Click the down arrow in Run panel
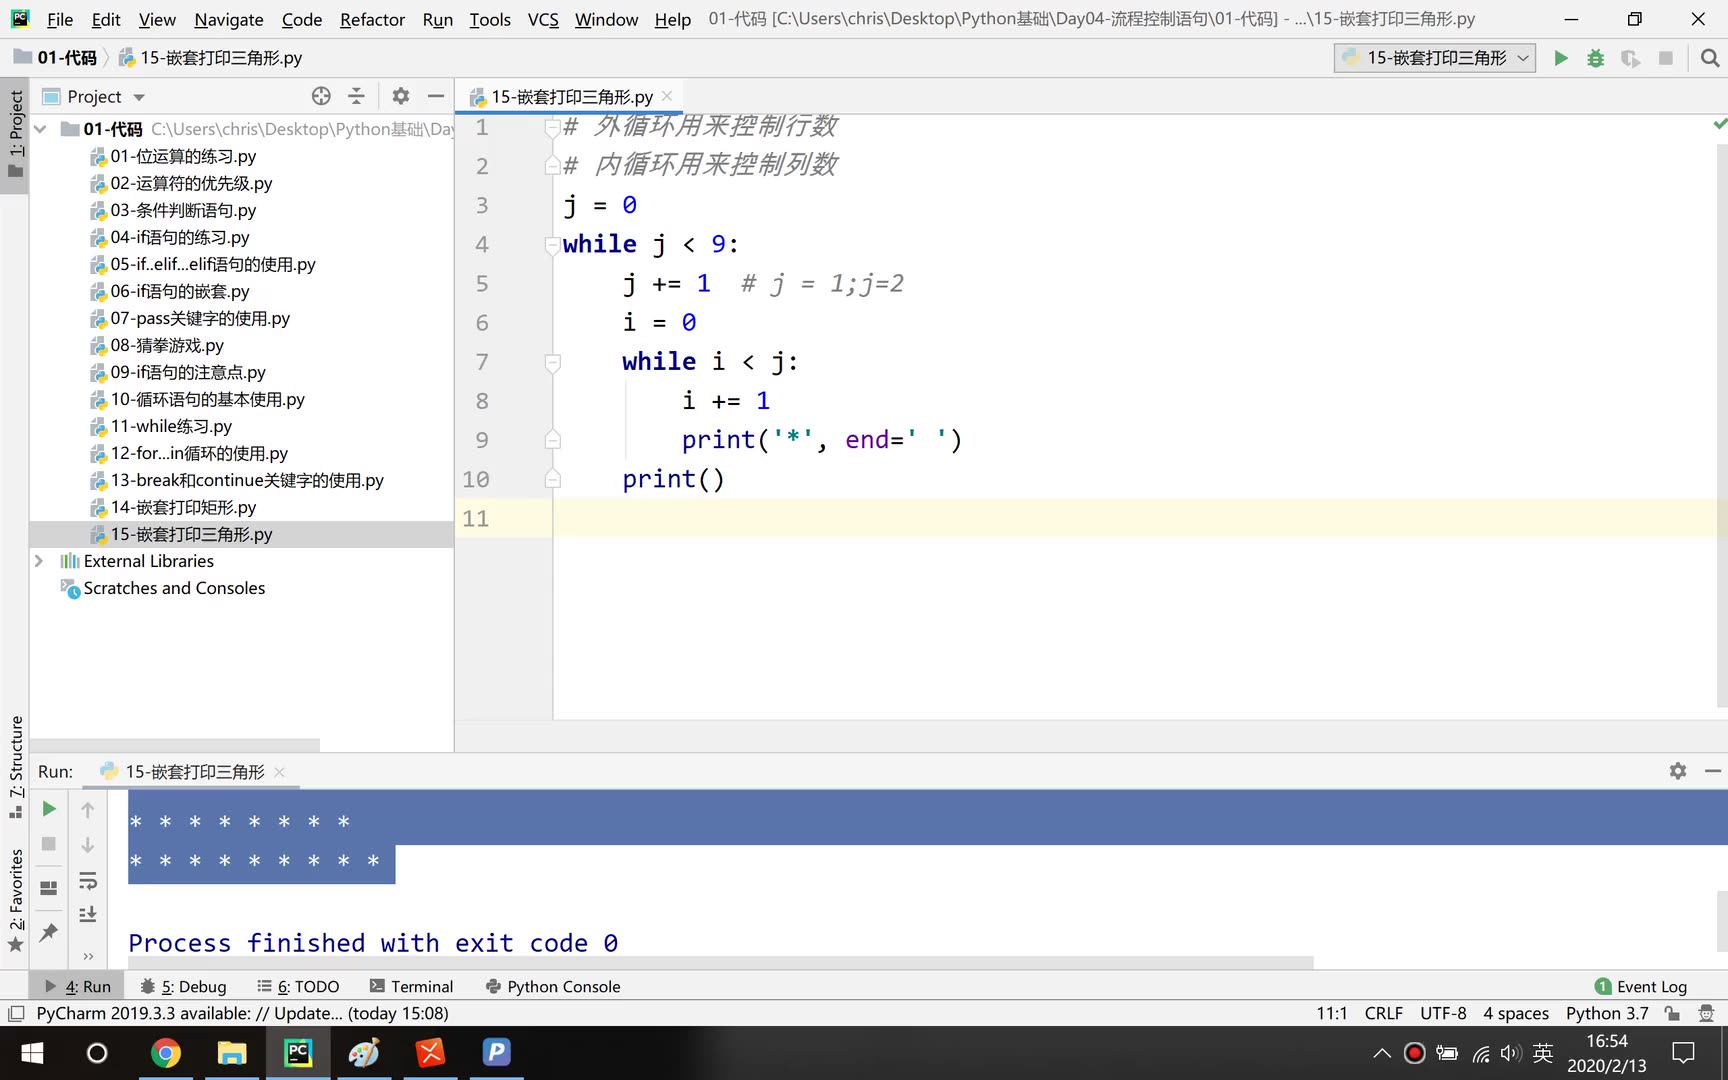This screenshot has width=1728, height=1080. 88,845
